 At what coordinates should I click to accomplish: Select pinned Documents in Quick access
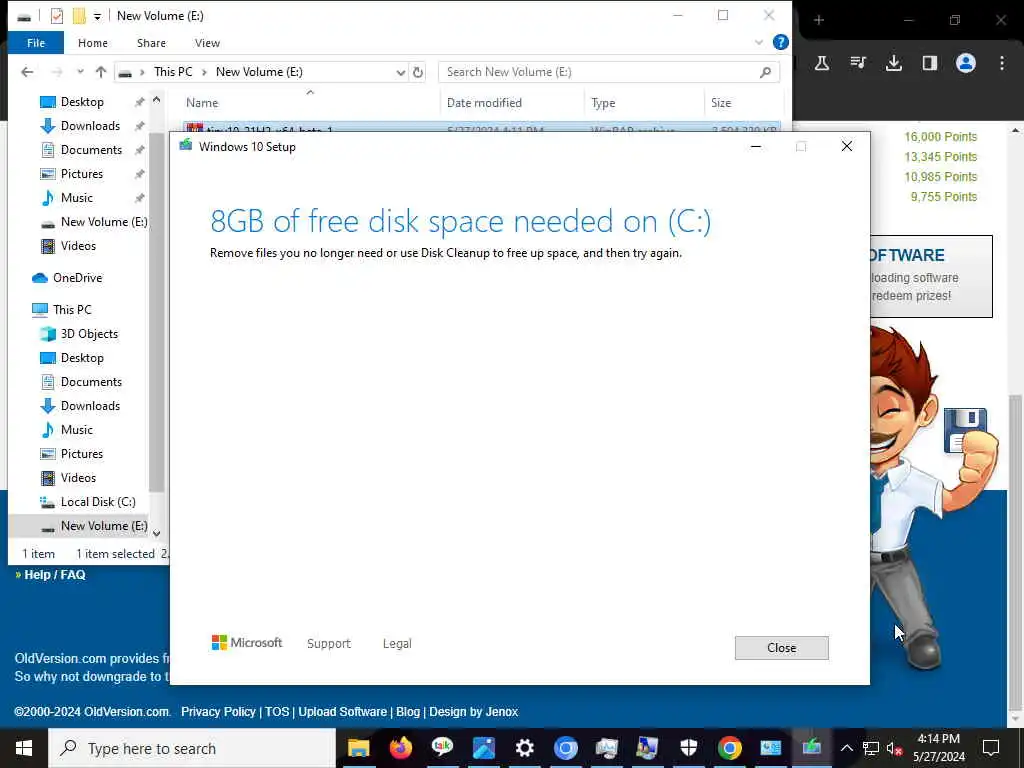[x=91, y=150]
